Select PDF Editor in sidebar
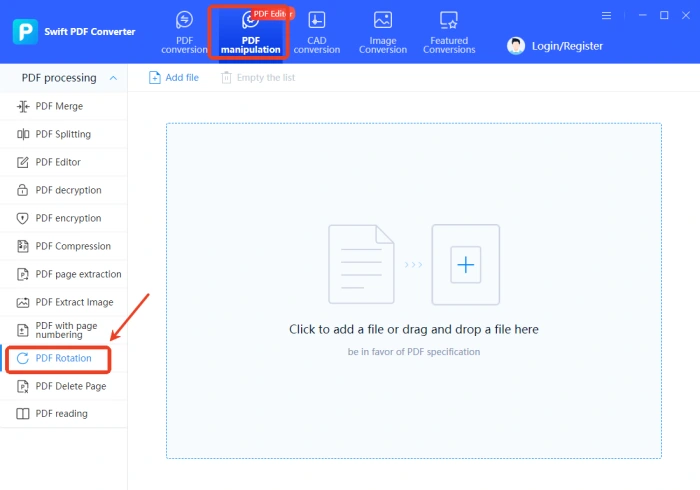The image size is (700, 490). pyautogui.click(x=64, y=162)
